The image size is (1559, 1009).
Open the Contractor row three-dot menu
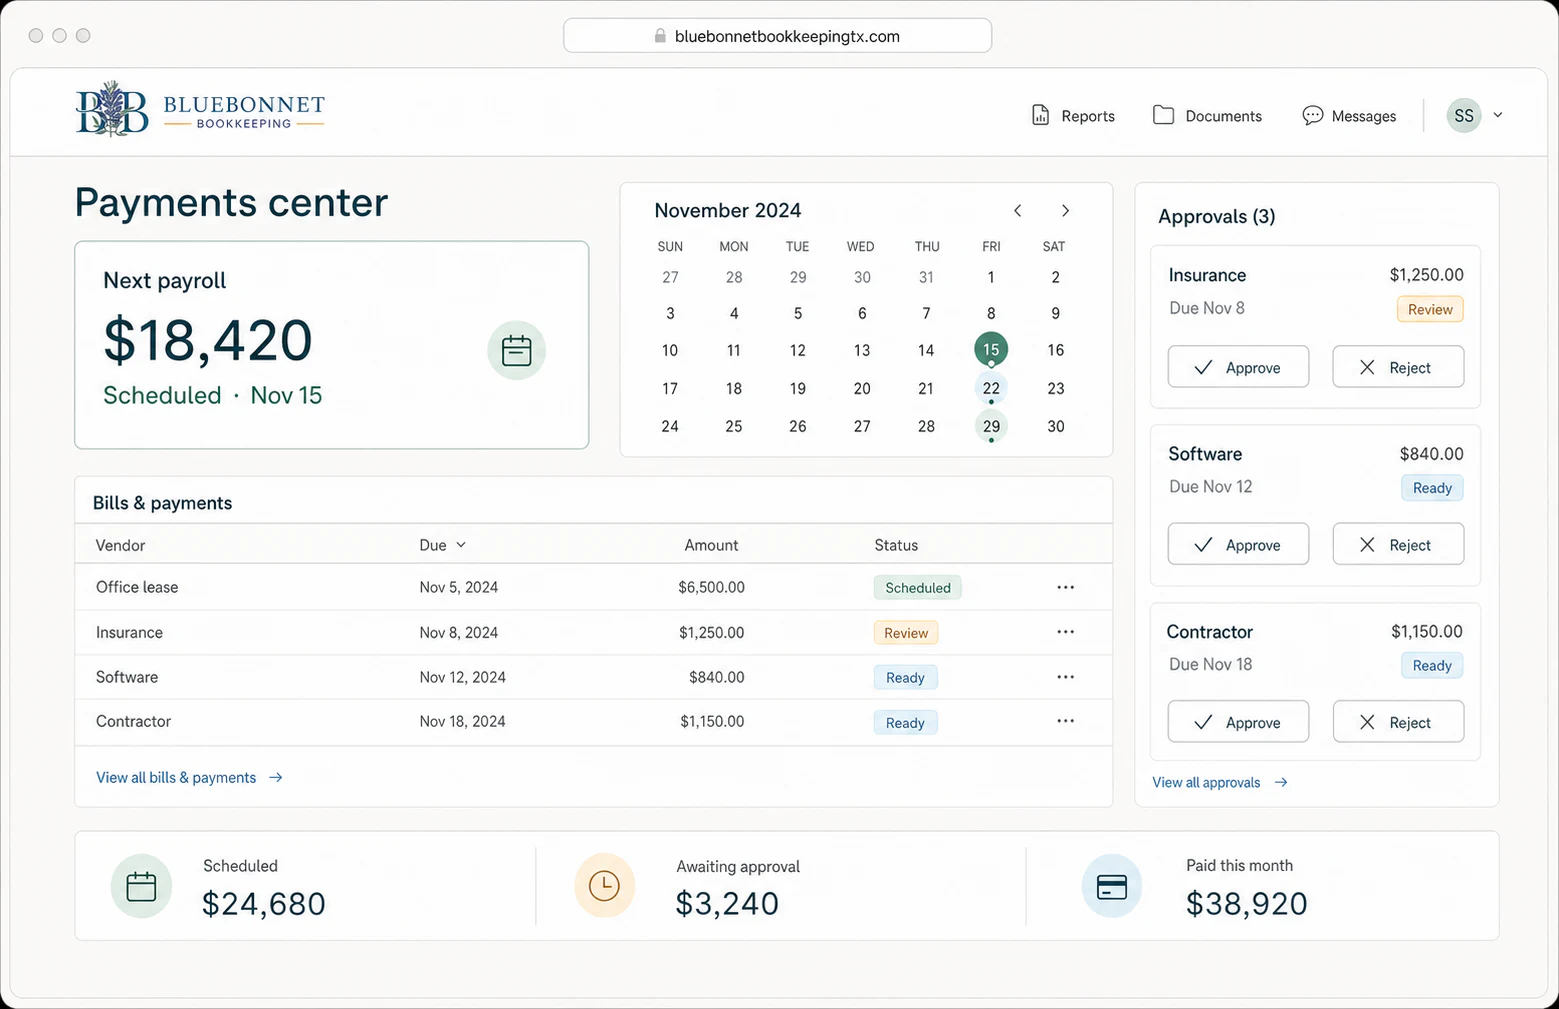[1065, 721]
